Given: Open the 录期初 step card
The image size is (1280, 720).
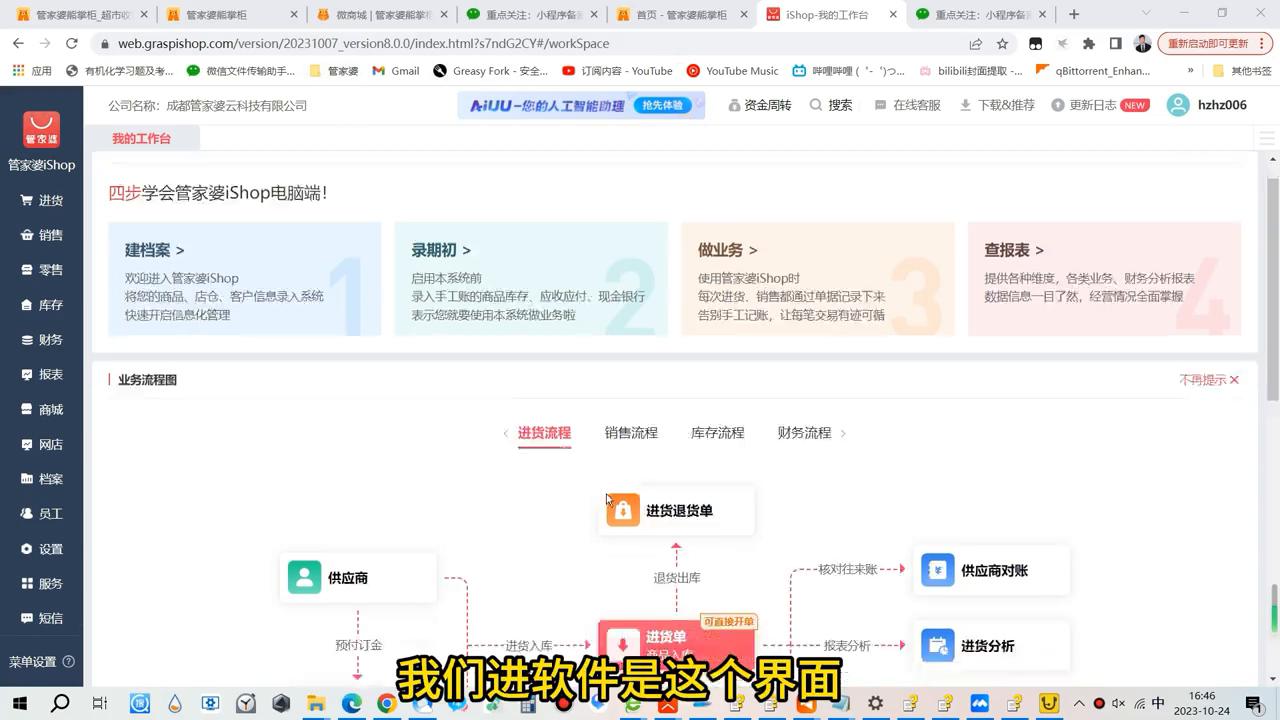Looking at the screenshot, I should [531, 279].
